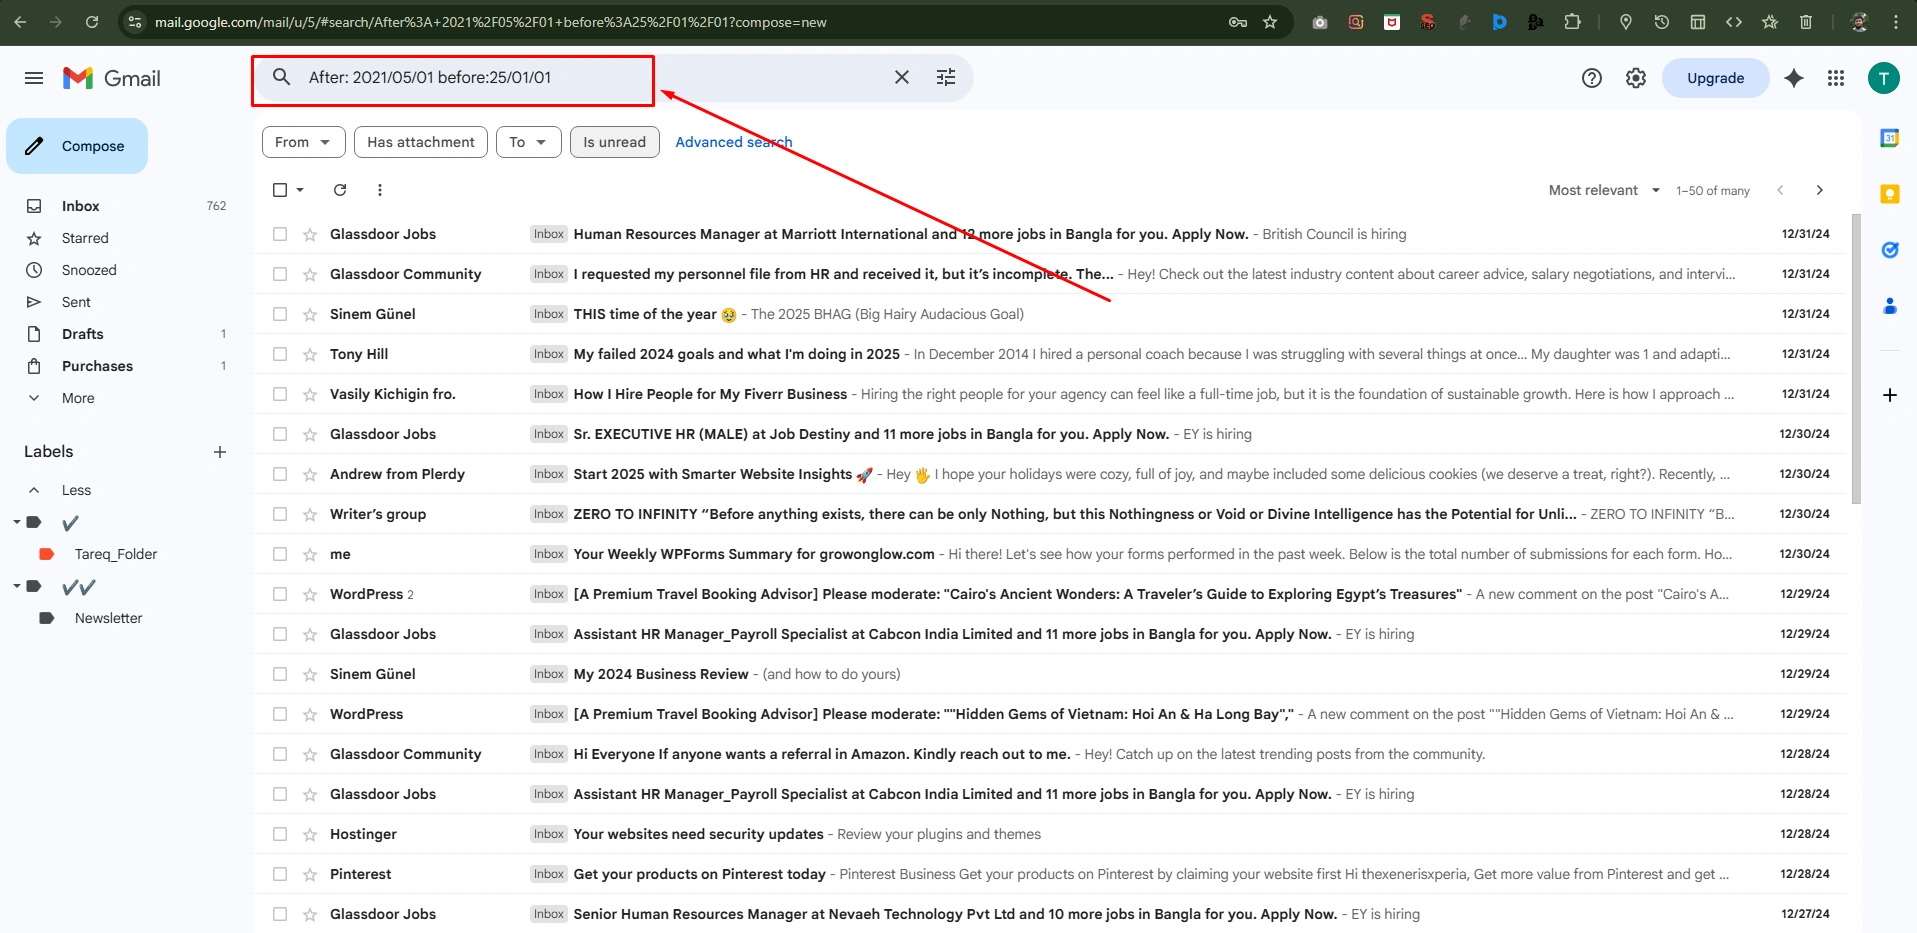Bookmark this page with the star

click(1270, 22)
